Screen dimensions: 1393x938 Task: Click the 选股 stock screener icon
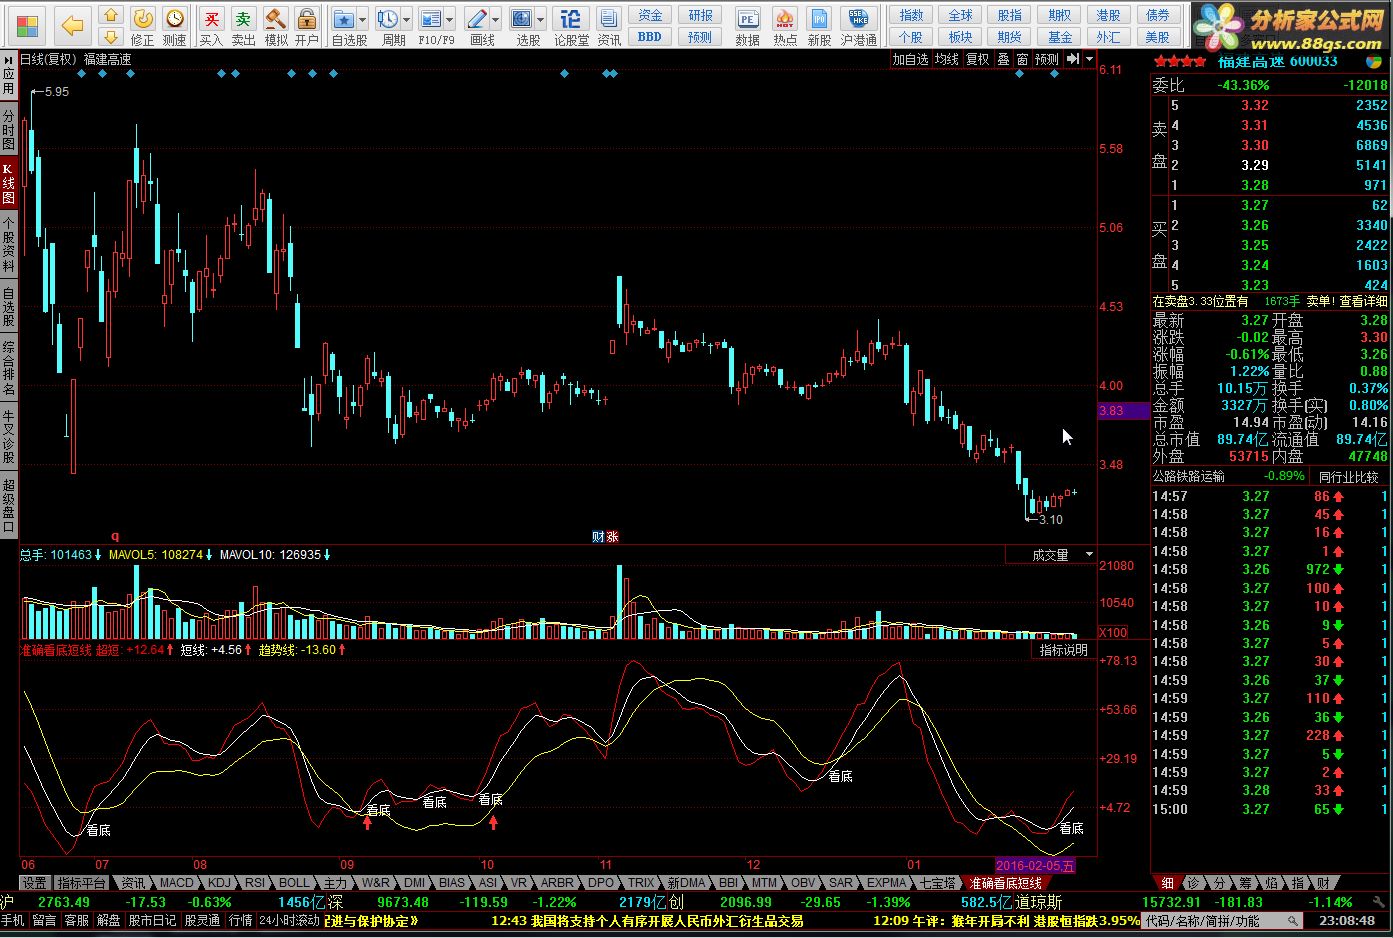(522, 19)
